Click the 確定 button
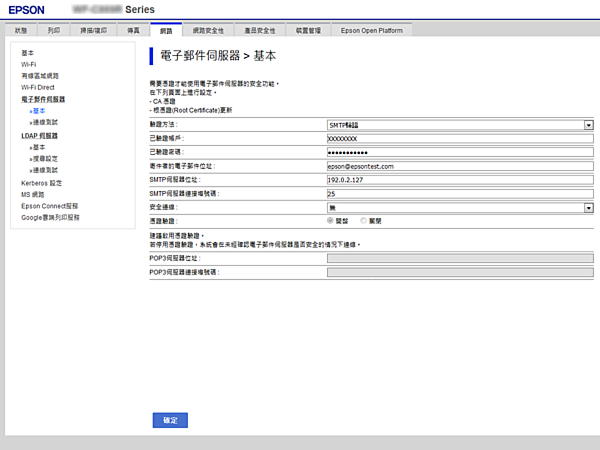 [169, 420]
